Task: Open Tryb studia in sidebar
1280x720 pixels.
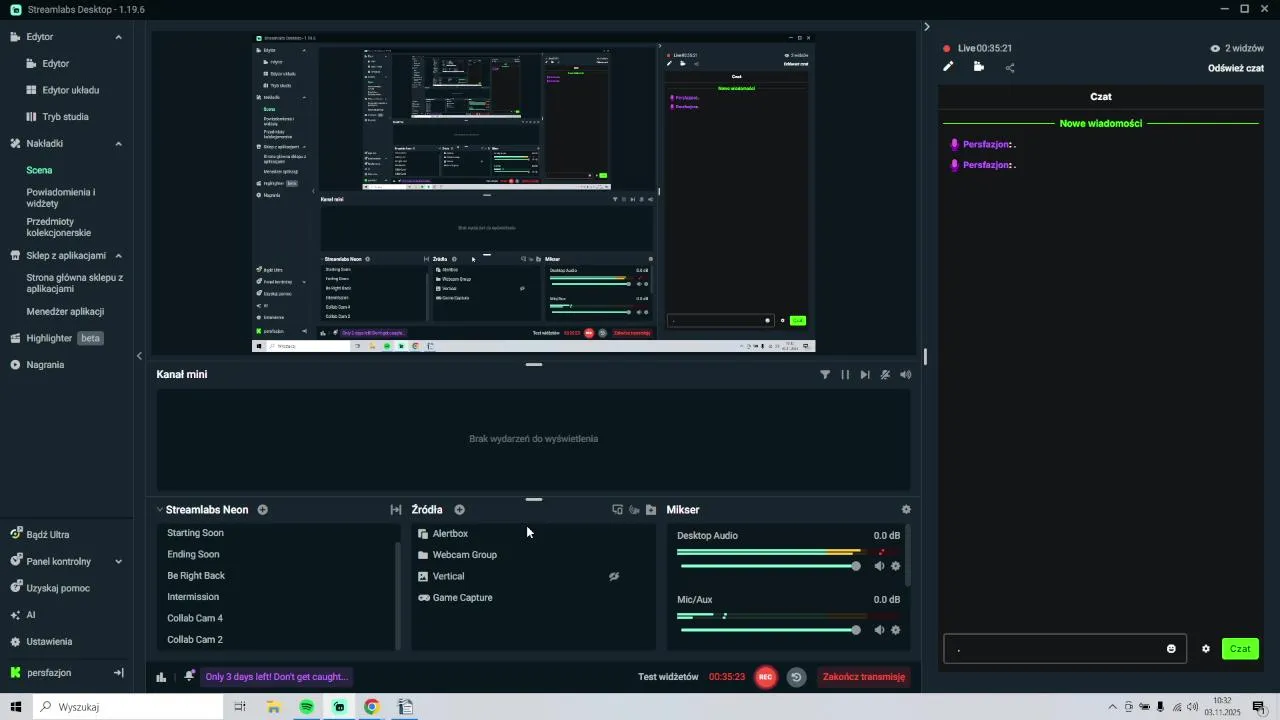Action: pos(65,117)
